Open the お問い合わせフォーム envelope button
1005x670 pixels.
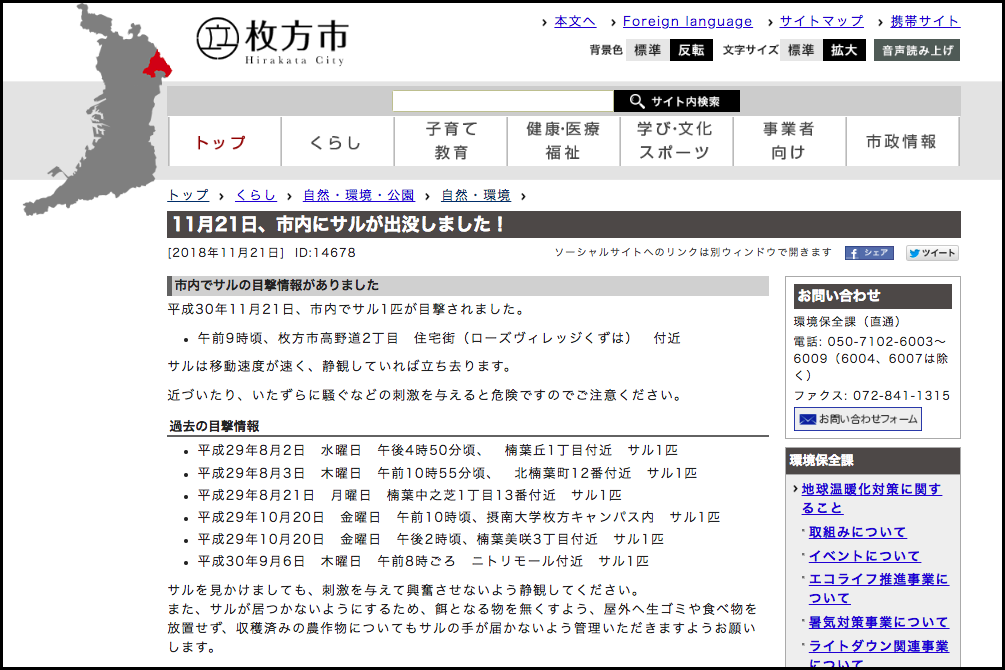point(857,420)
